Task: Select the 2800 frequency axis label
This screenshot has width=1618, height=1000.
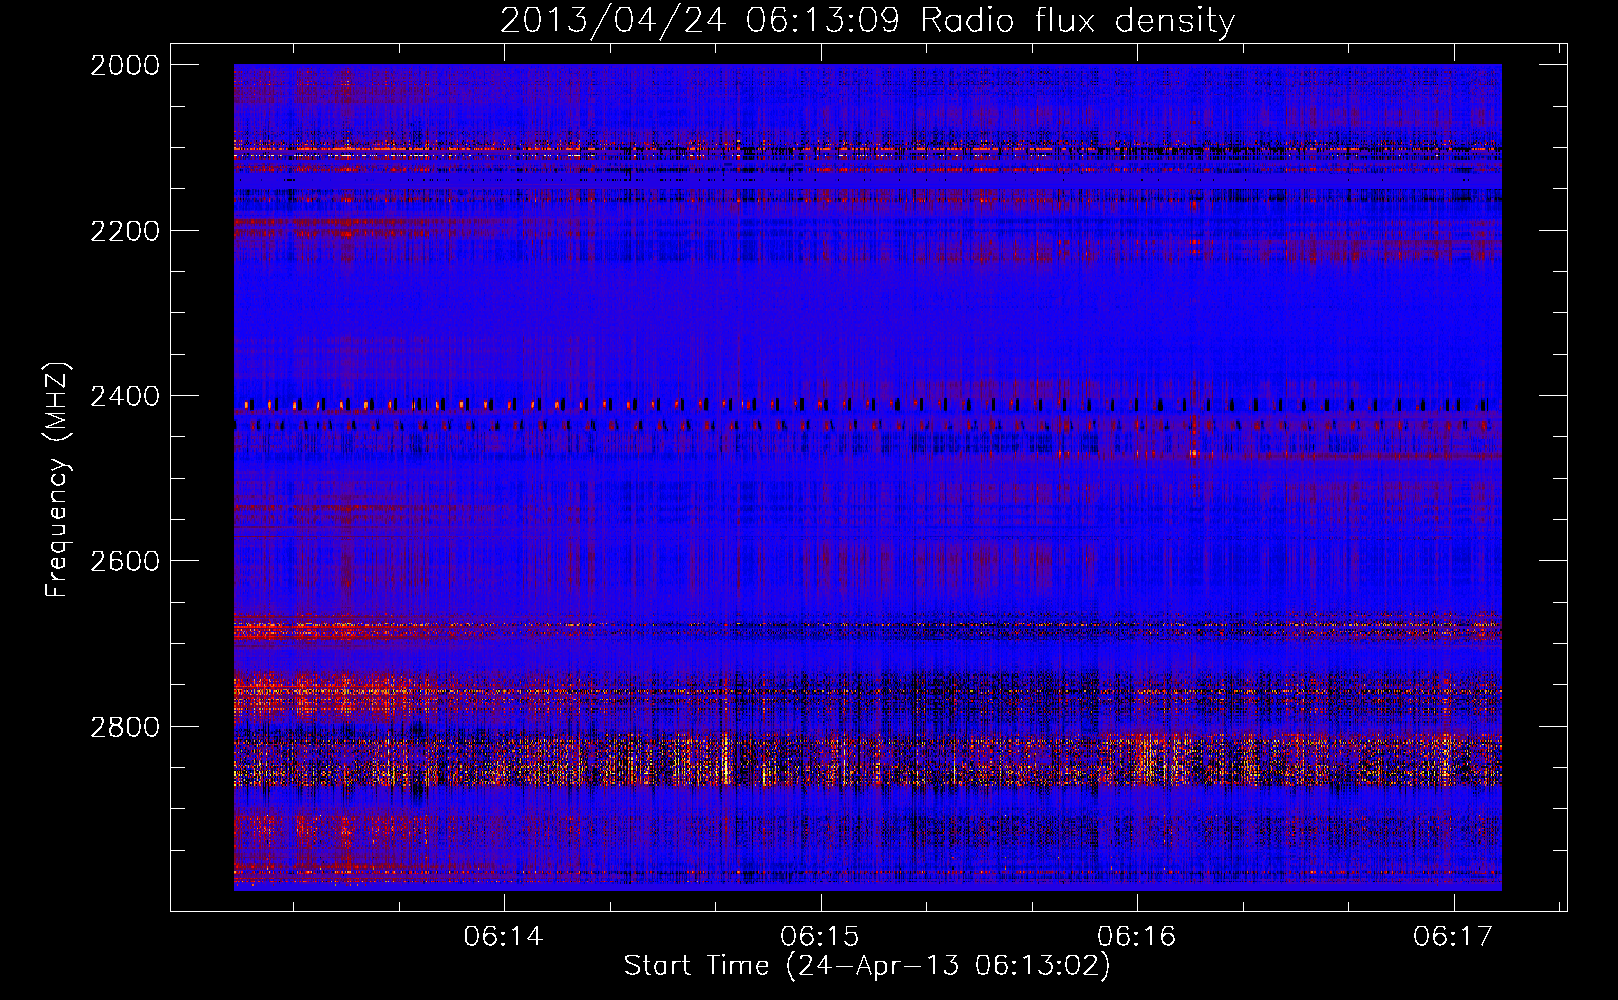Action: (x=125, y=726)
